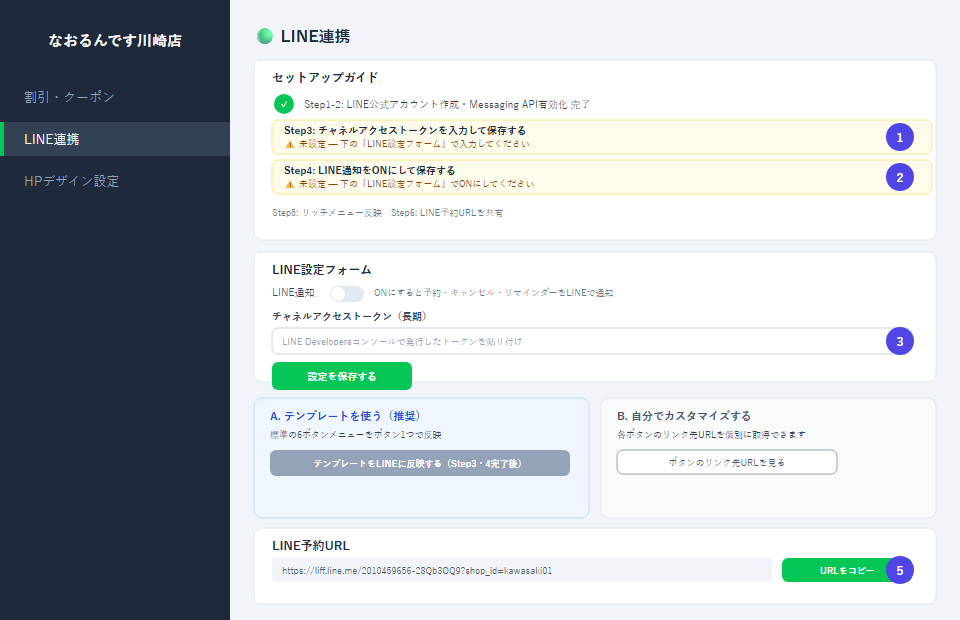Click the 各ボタンのリンク先URL description text
The height and width of the screenshot is (620, 960).
pyautogui.click(x=711, y=435)
